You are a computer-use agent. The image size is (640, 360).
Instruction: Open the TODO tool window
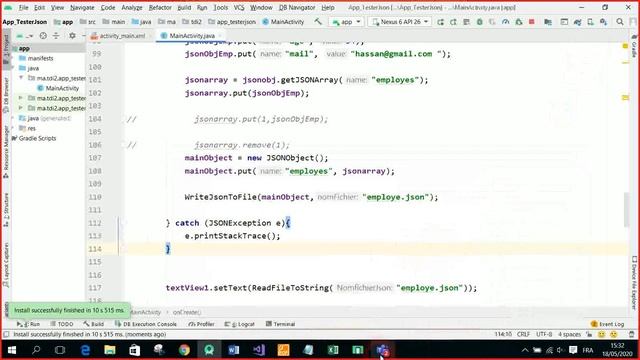click(62, 324)
